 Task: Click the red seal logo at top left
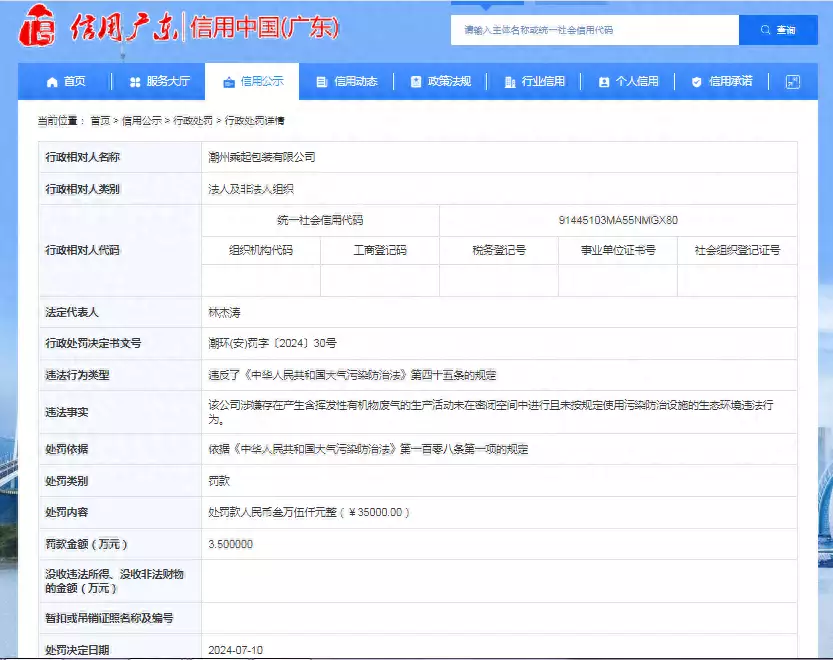click(x=36, y=28)
